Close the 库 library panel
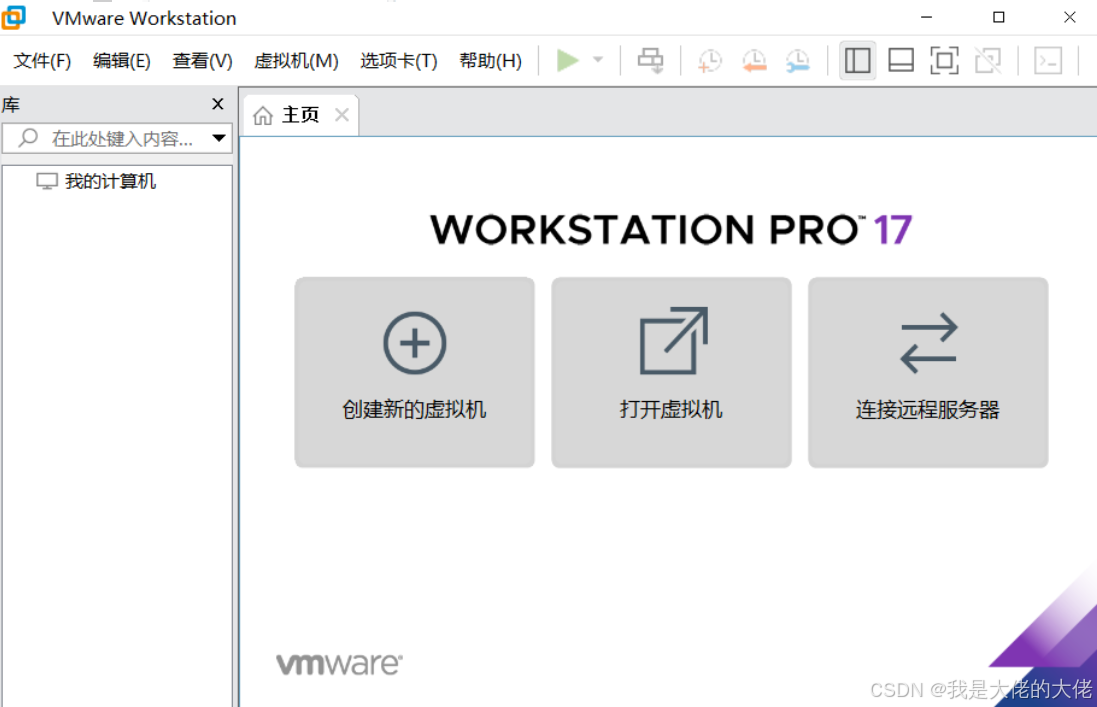 (218, 104)
